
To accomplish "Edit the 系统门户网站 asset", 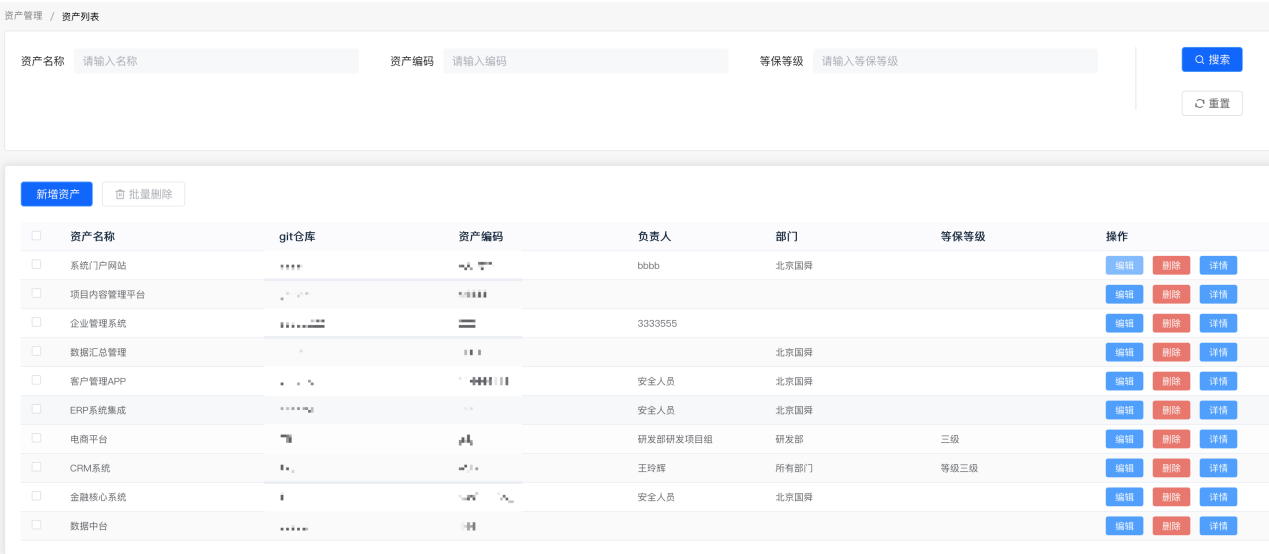I will pos(1124,265).
